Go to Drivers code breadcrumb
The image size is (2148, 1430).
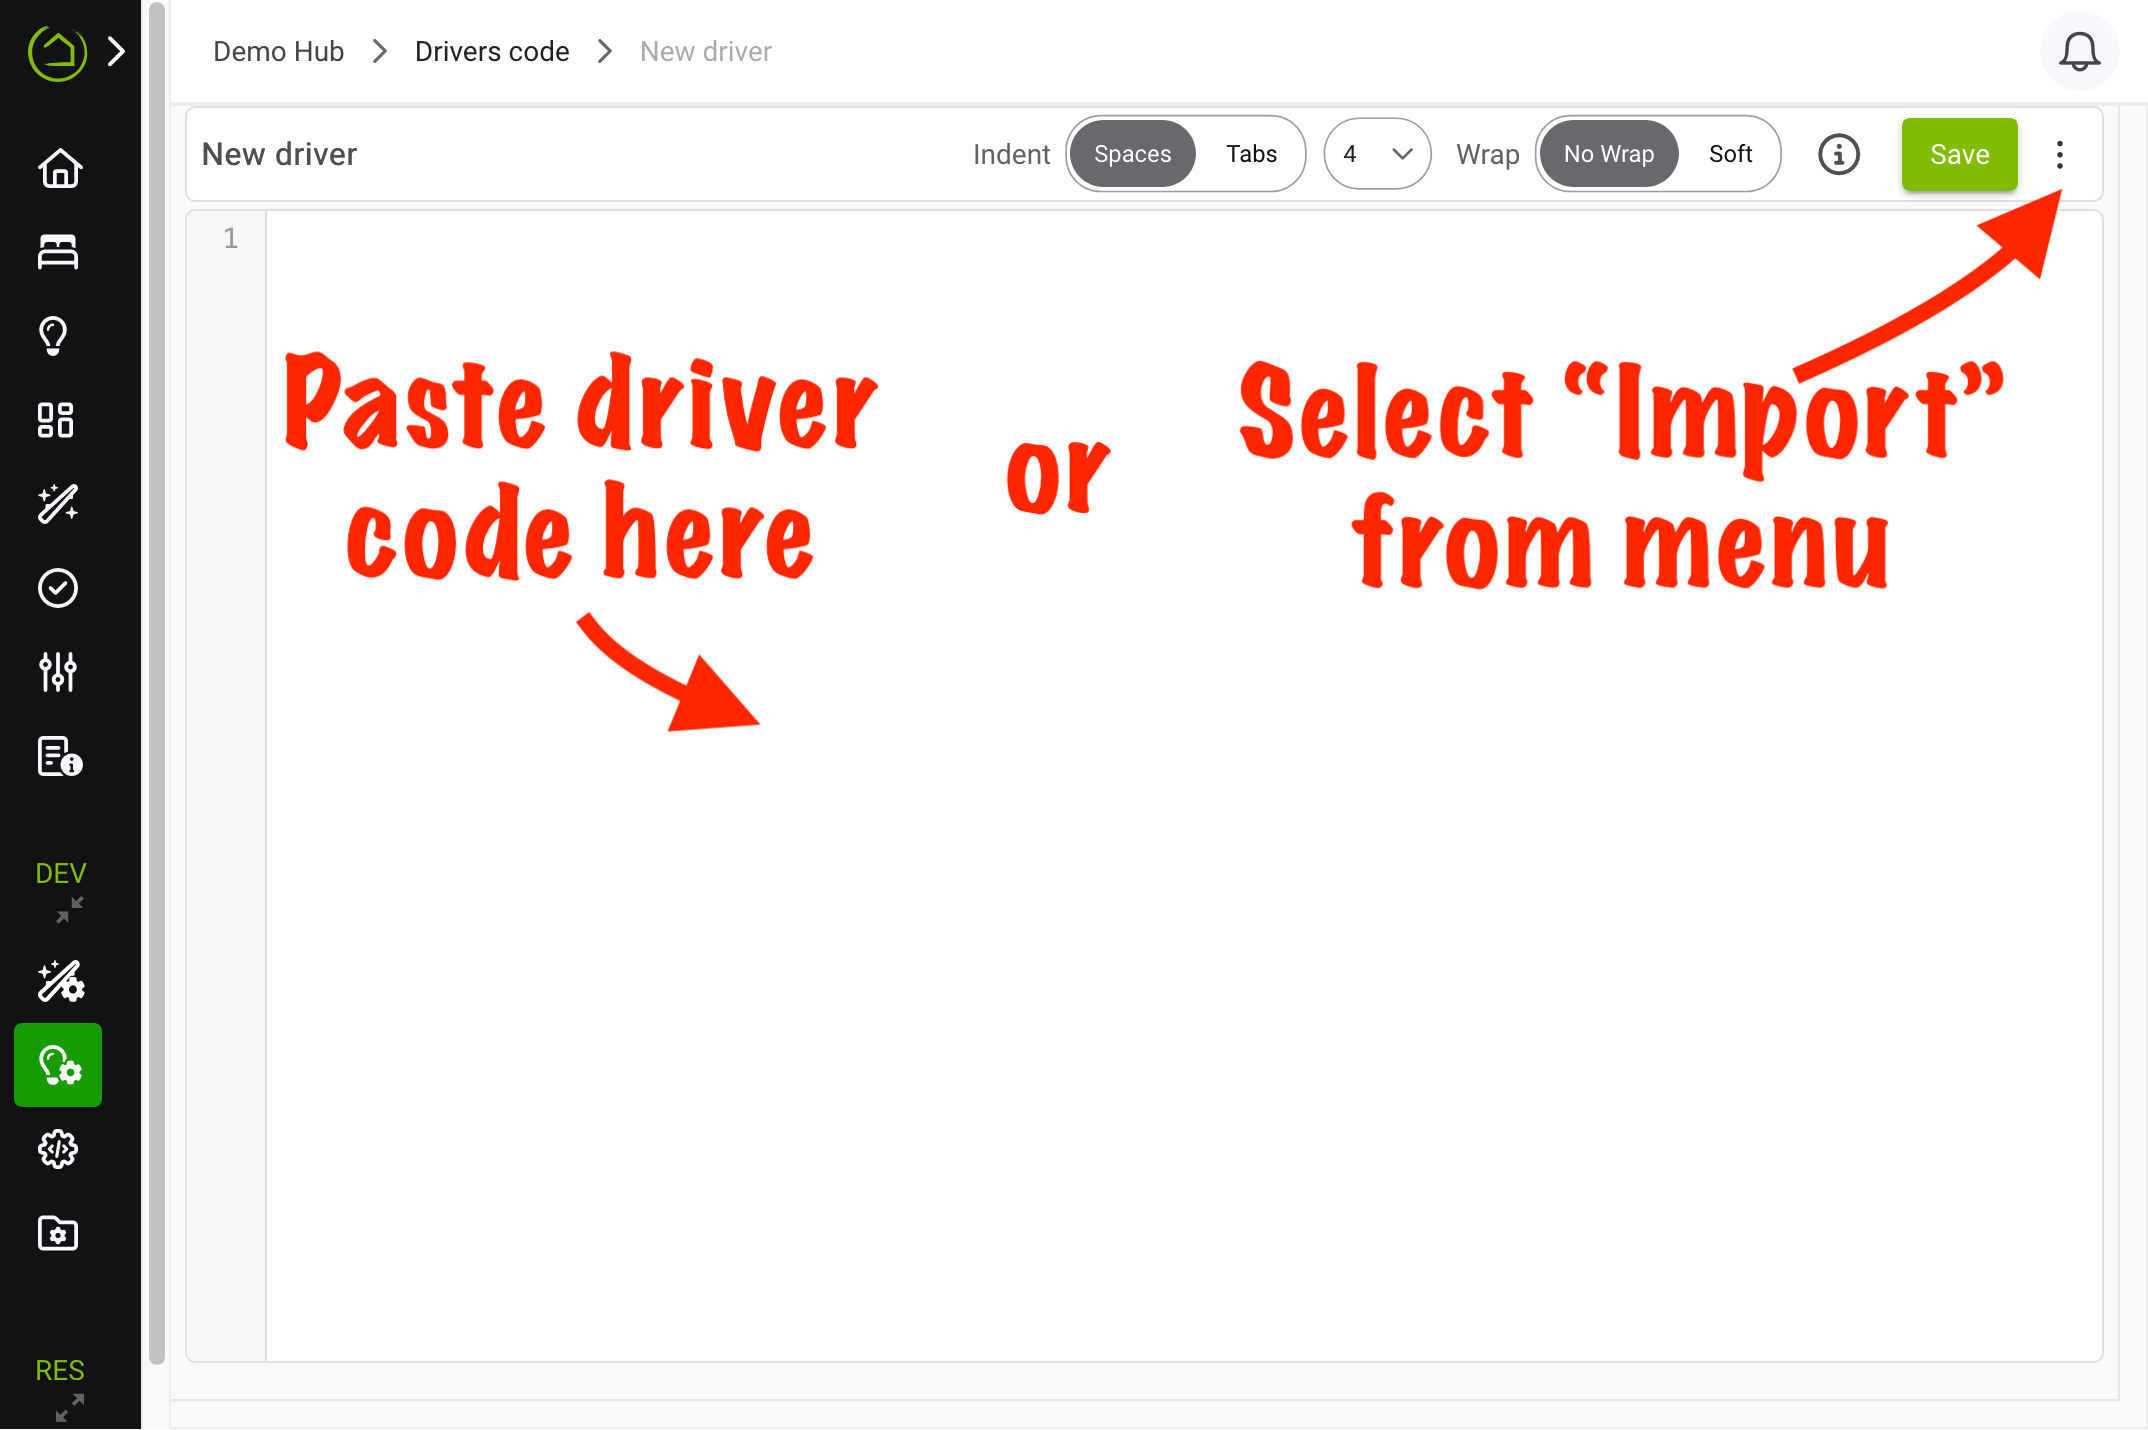[x=492, y=51]
